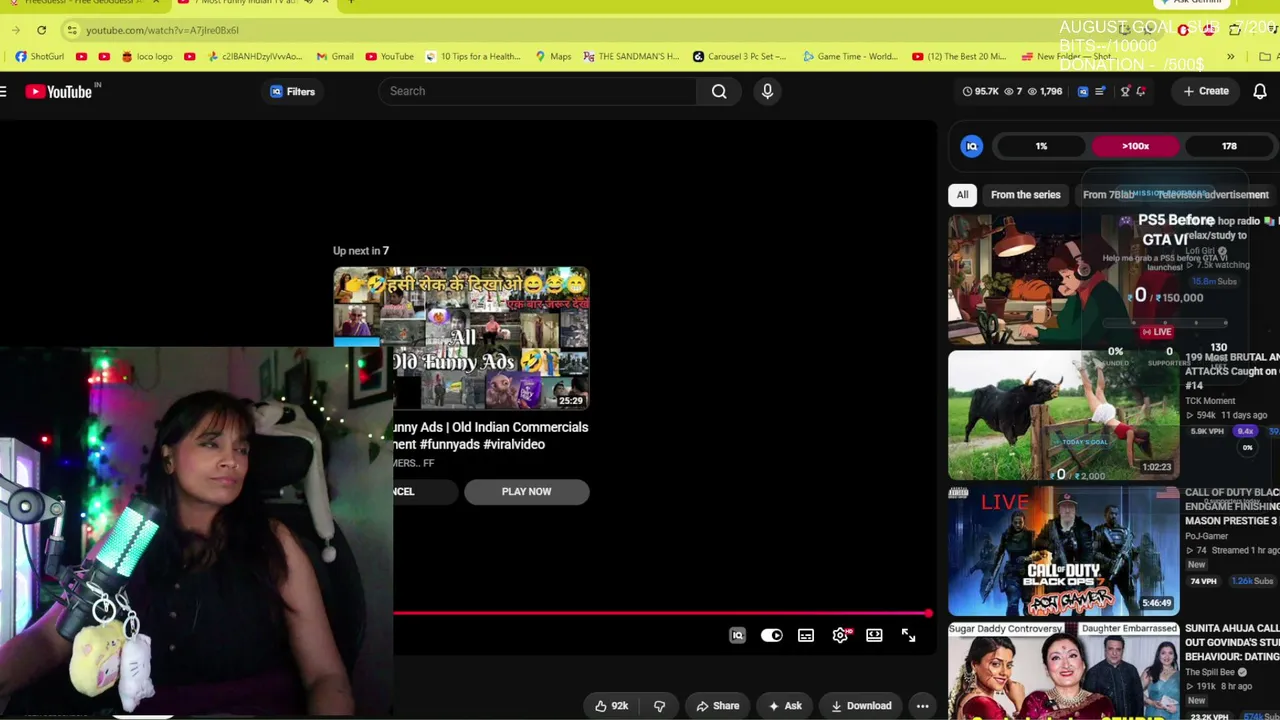This screenshot has width=1280, height=720.
Task: Click the browser address bar URL
Action: point(162,30)
